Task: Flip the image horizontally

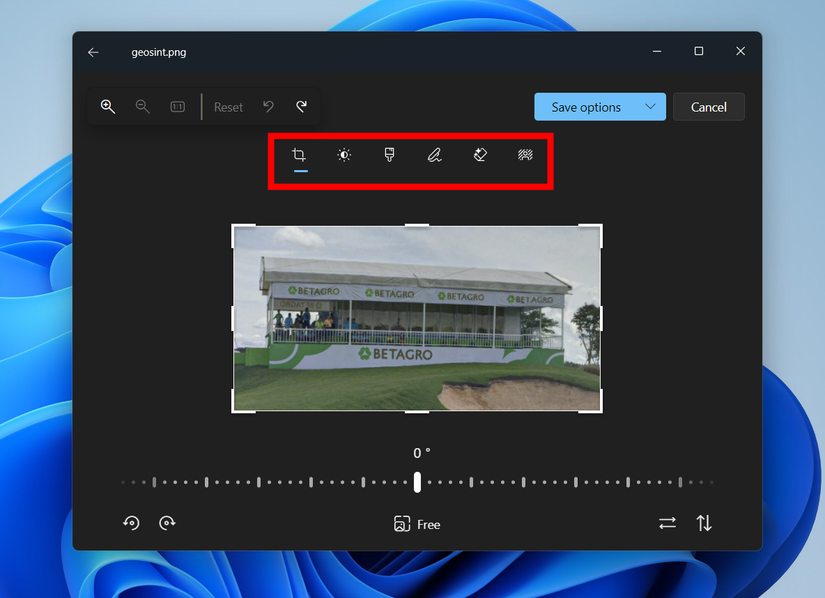Action: click(667, 523)
